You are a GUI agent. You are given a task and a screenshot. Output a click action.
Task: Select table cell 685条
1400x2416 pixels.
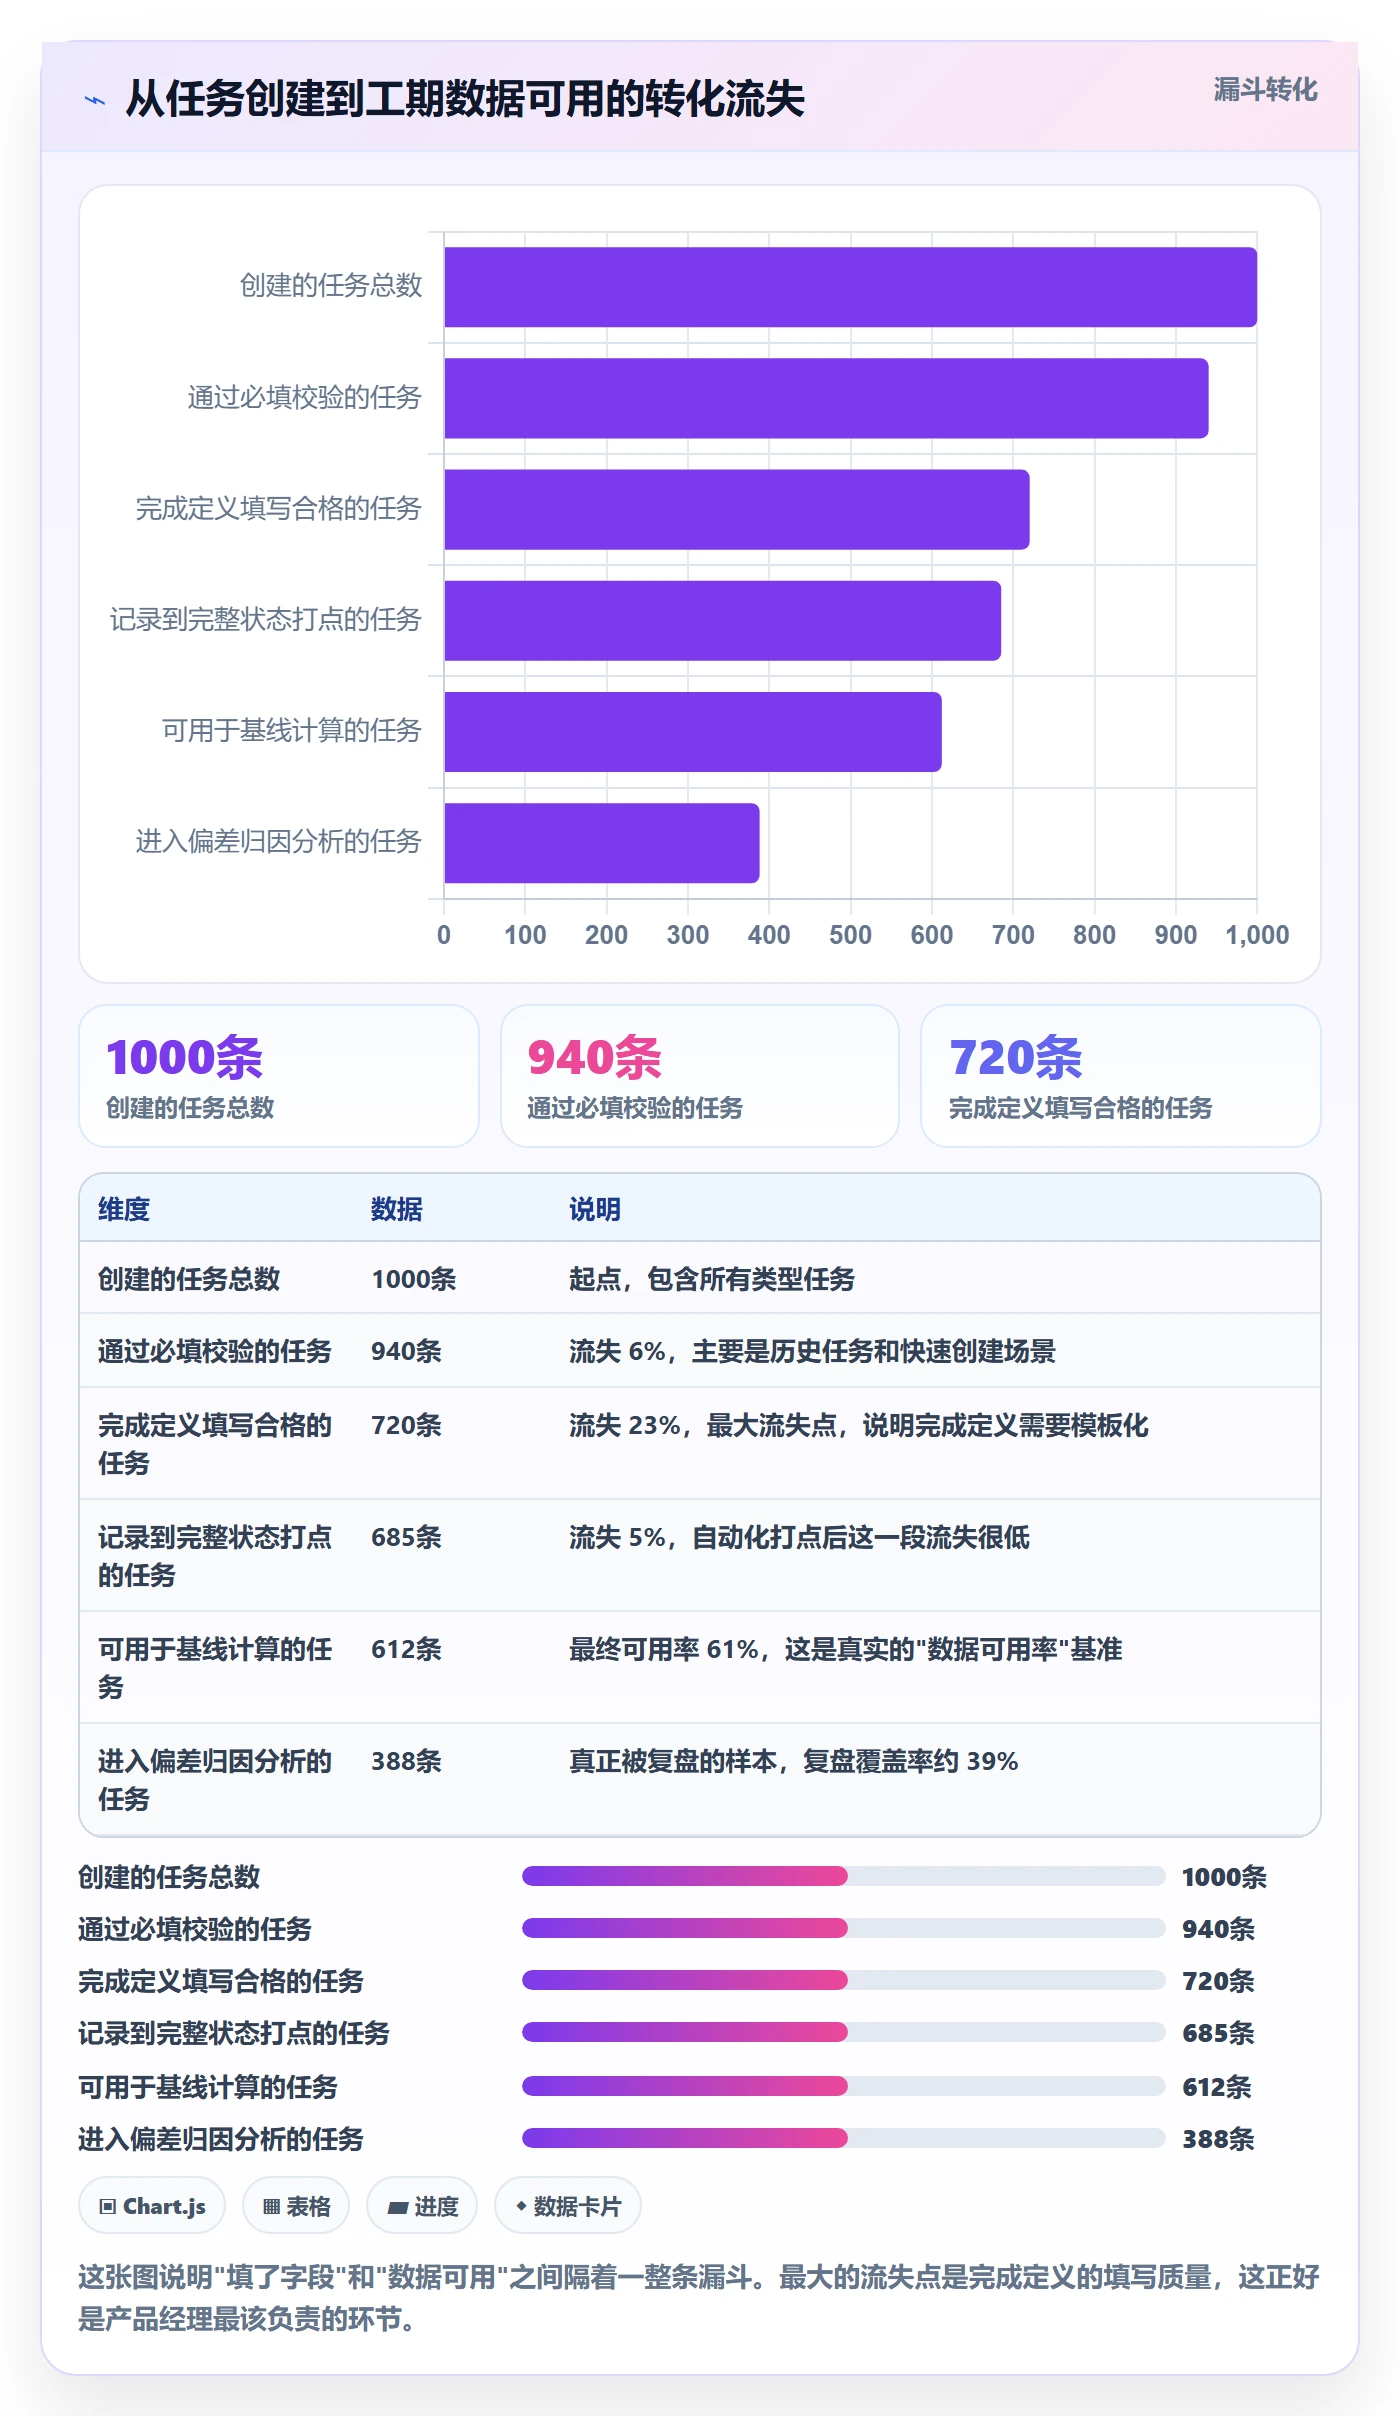[x=407, y=1537]
